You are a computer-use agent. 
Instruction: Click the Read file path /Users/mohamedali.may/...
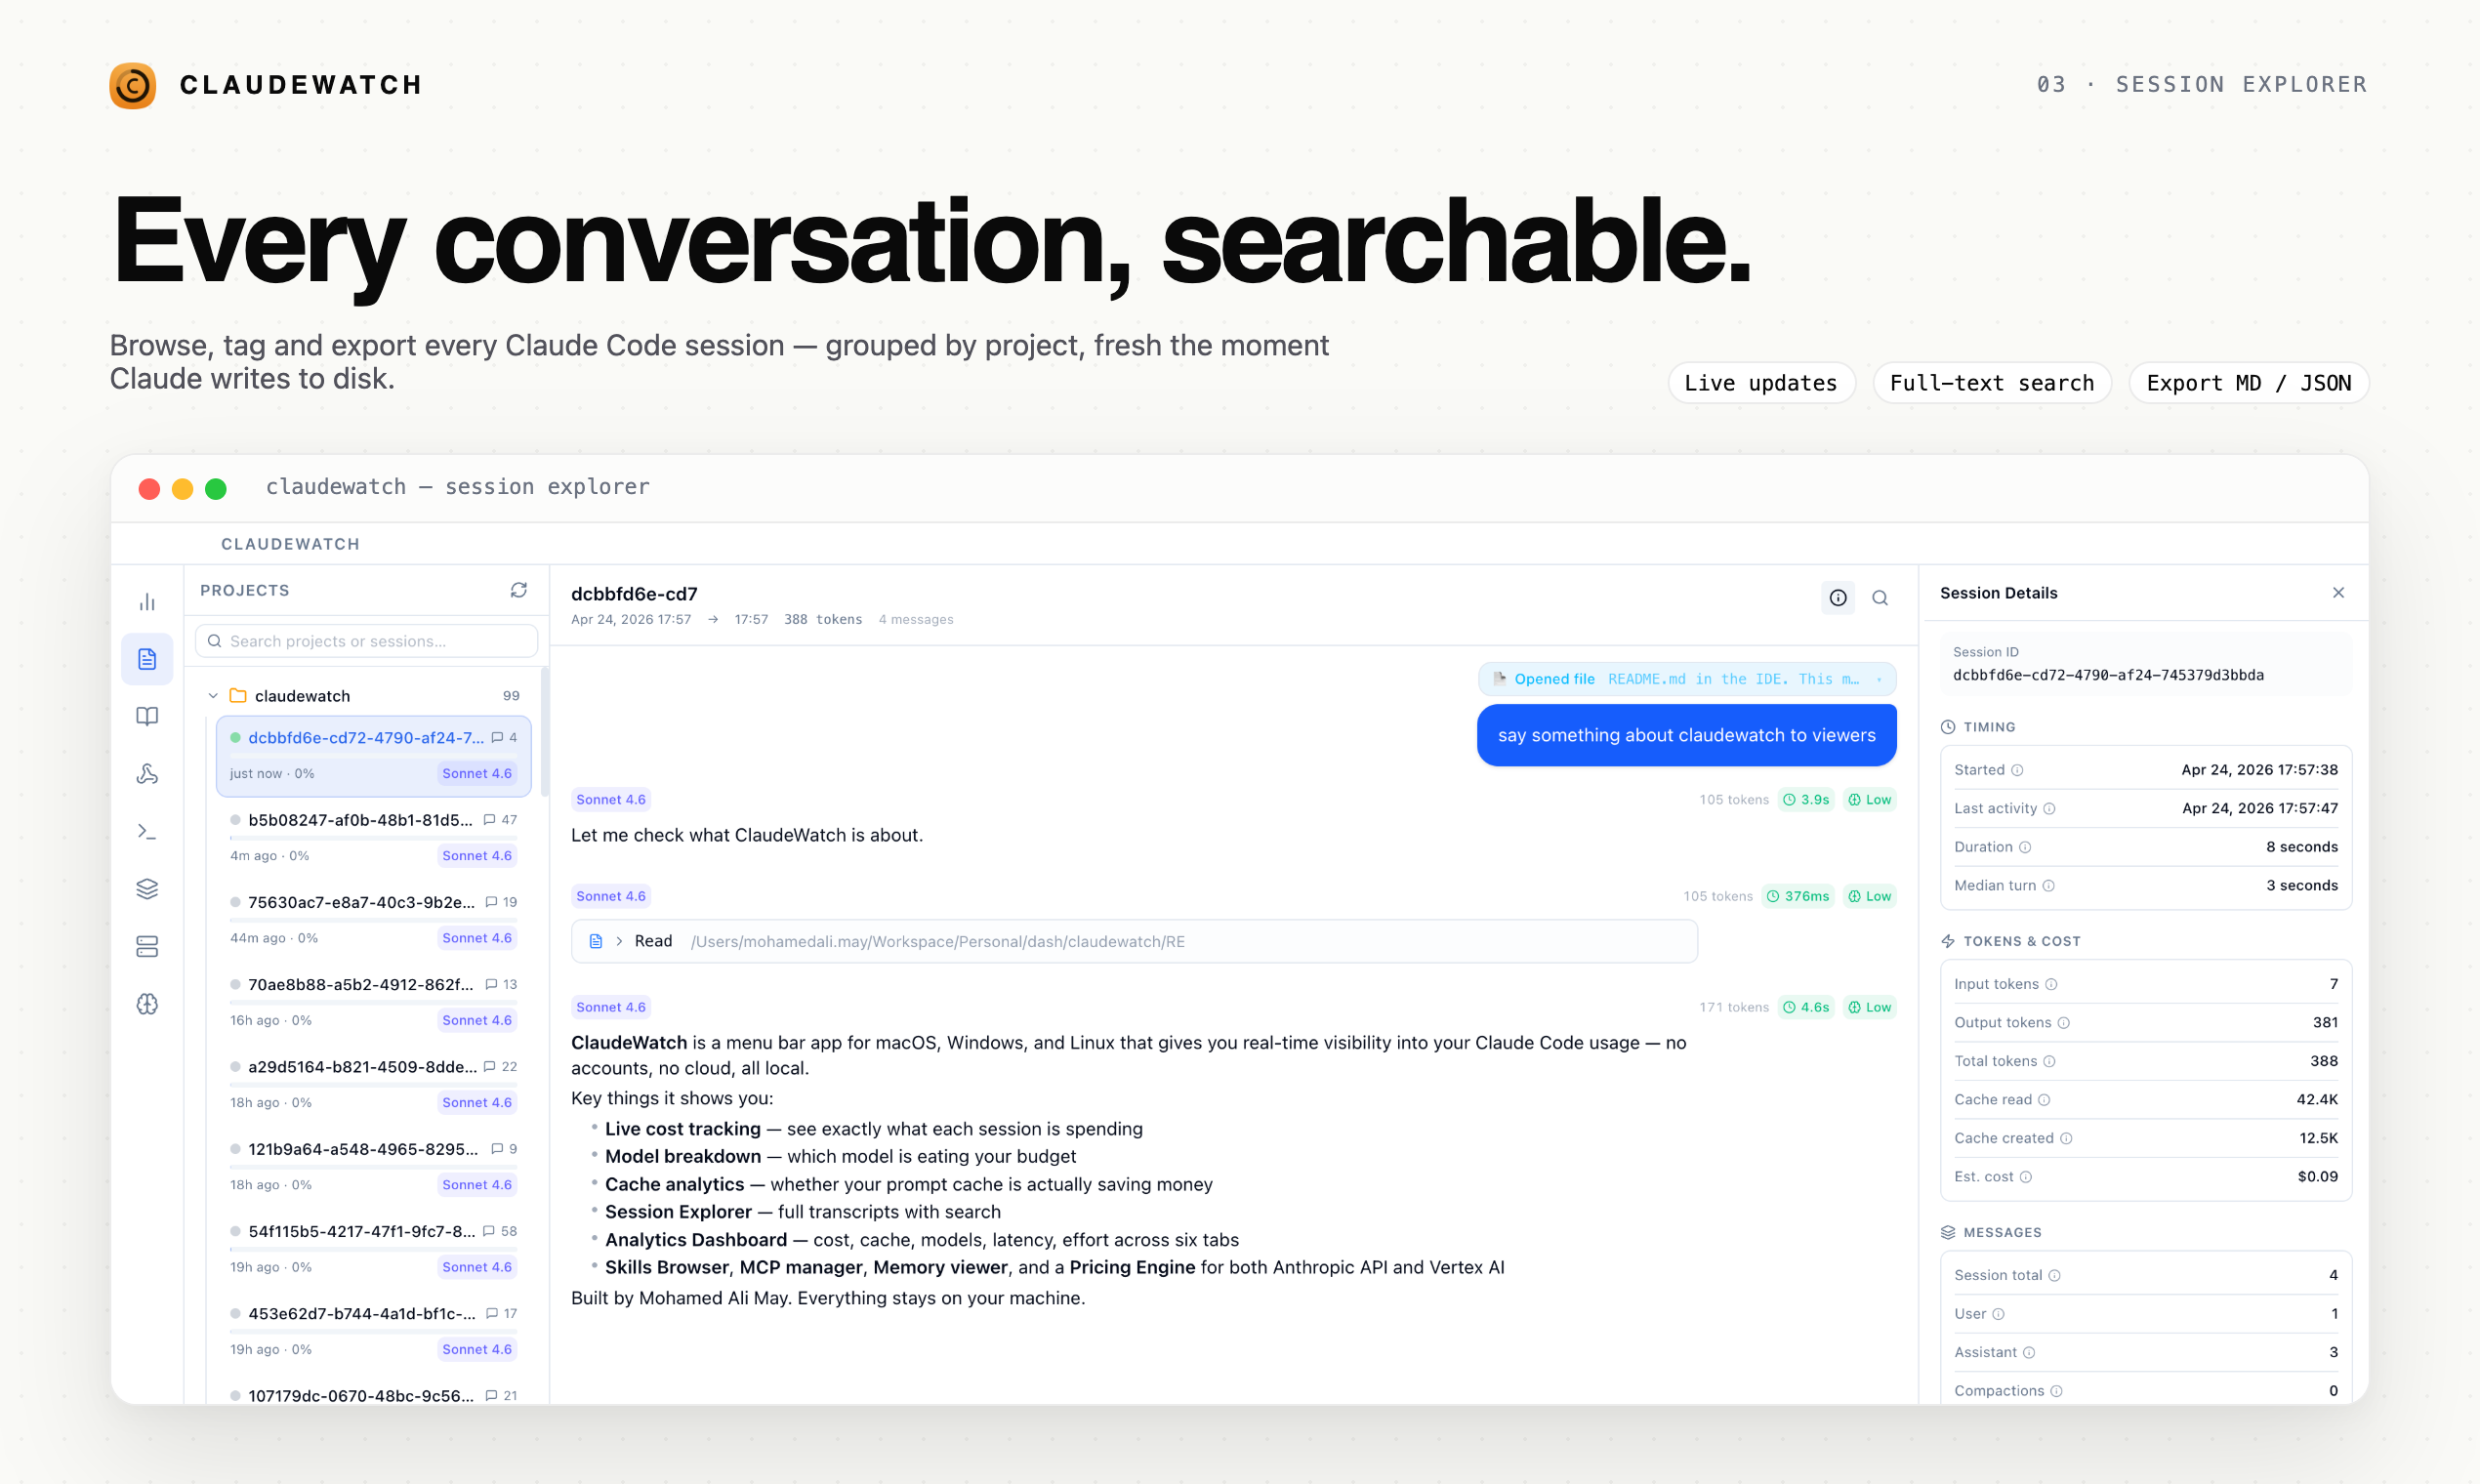(938, 942)
